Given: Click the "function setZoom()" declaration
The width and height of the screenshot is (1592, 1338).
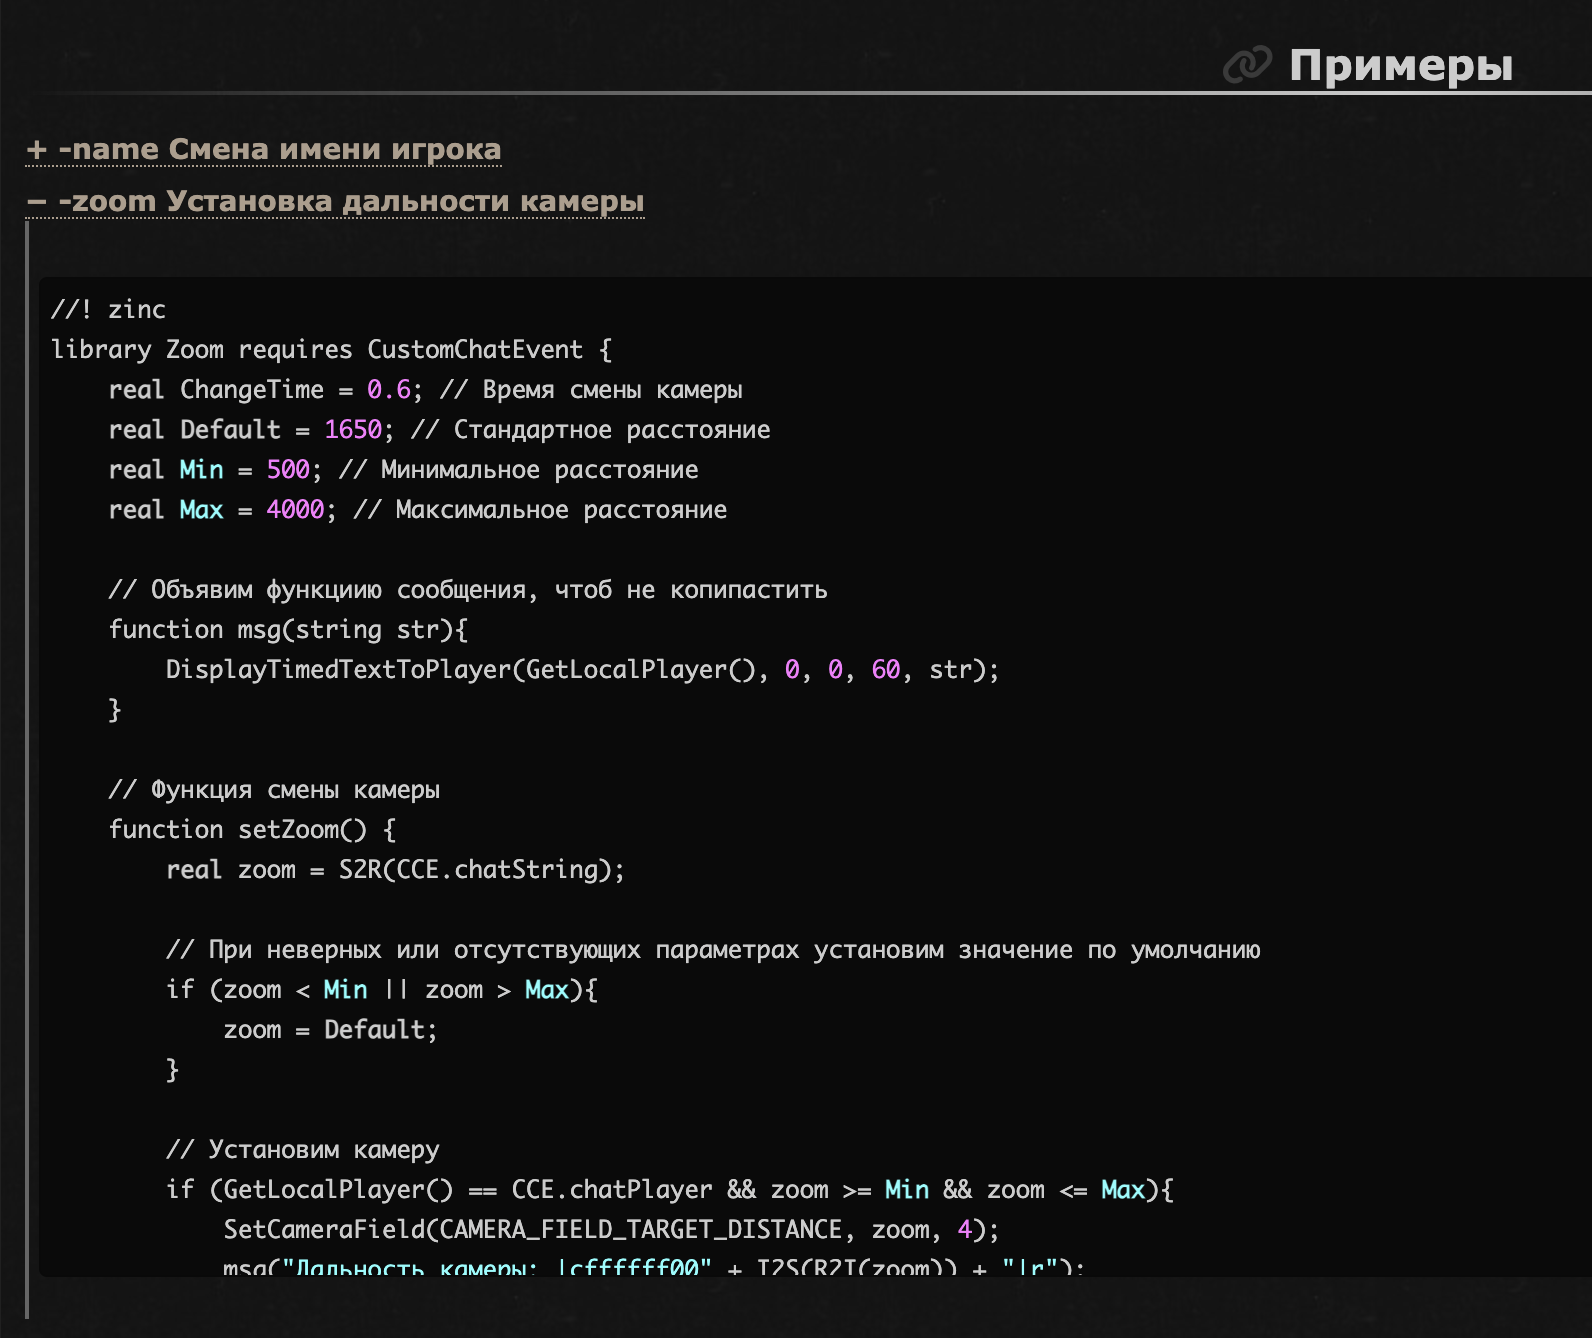Looking at the screenshot, I should pos(252,830).
